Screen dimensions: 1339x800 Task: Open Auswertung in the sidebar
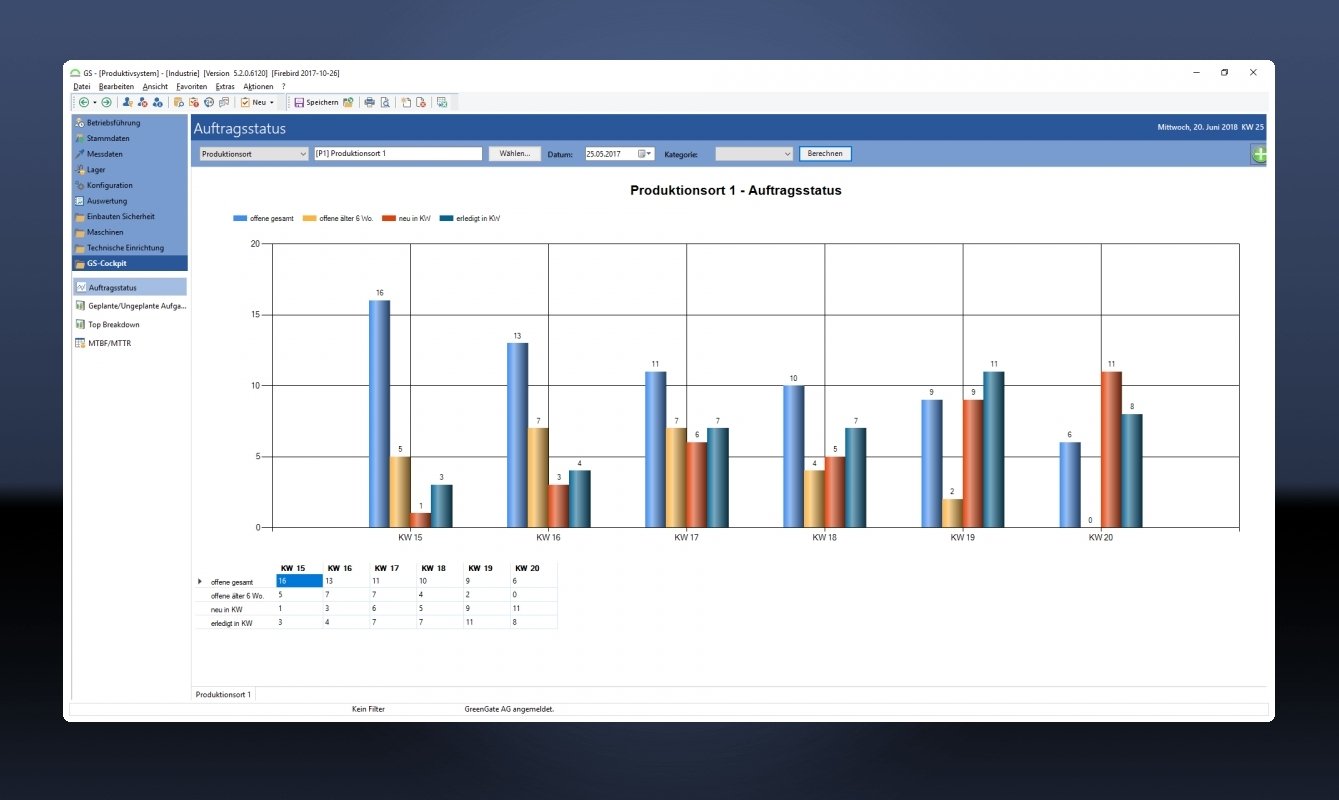(130, 201)
